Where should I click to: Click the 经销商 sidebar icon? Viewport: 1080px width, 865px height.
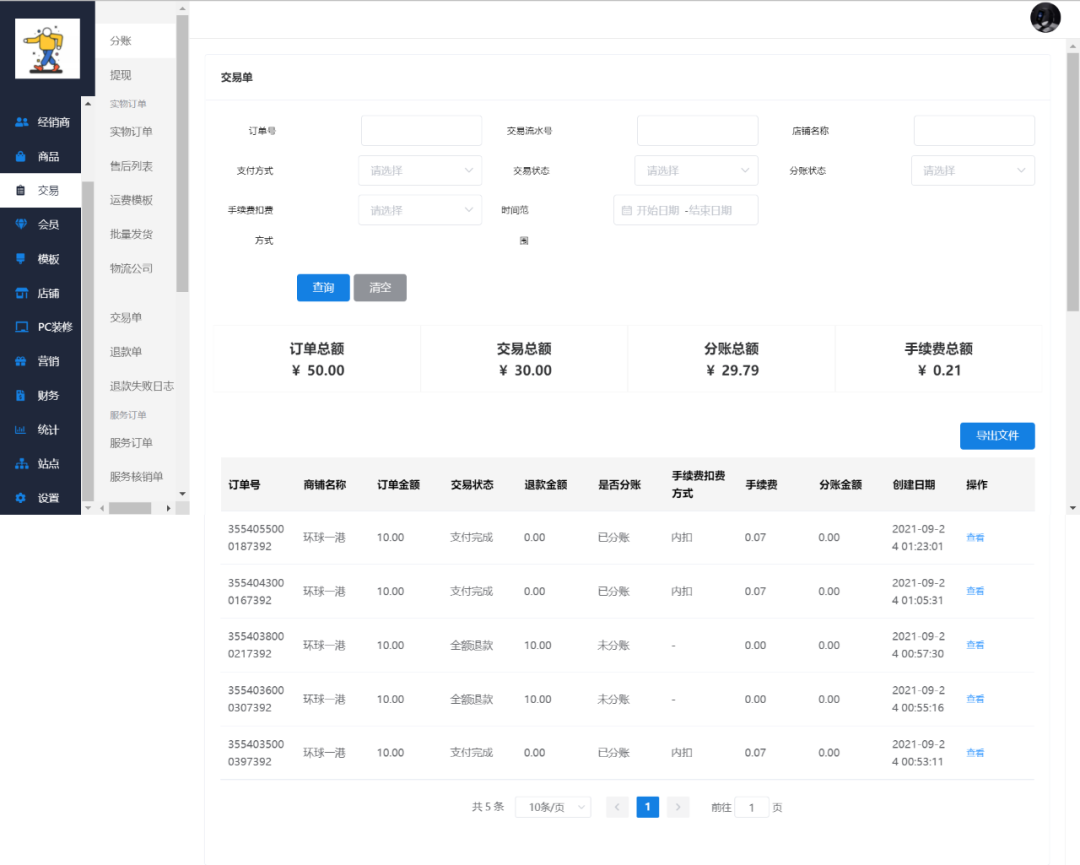(x=21, y=122)
